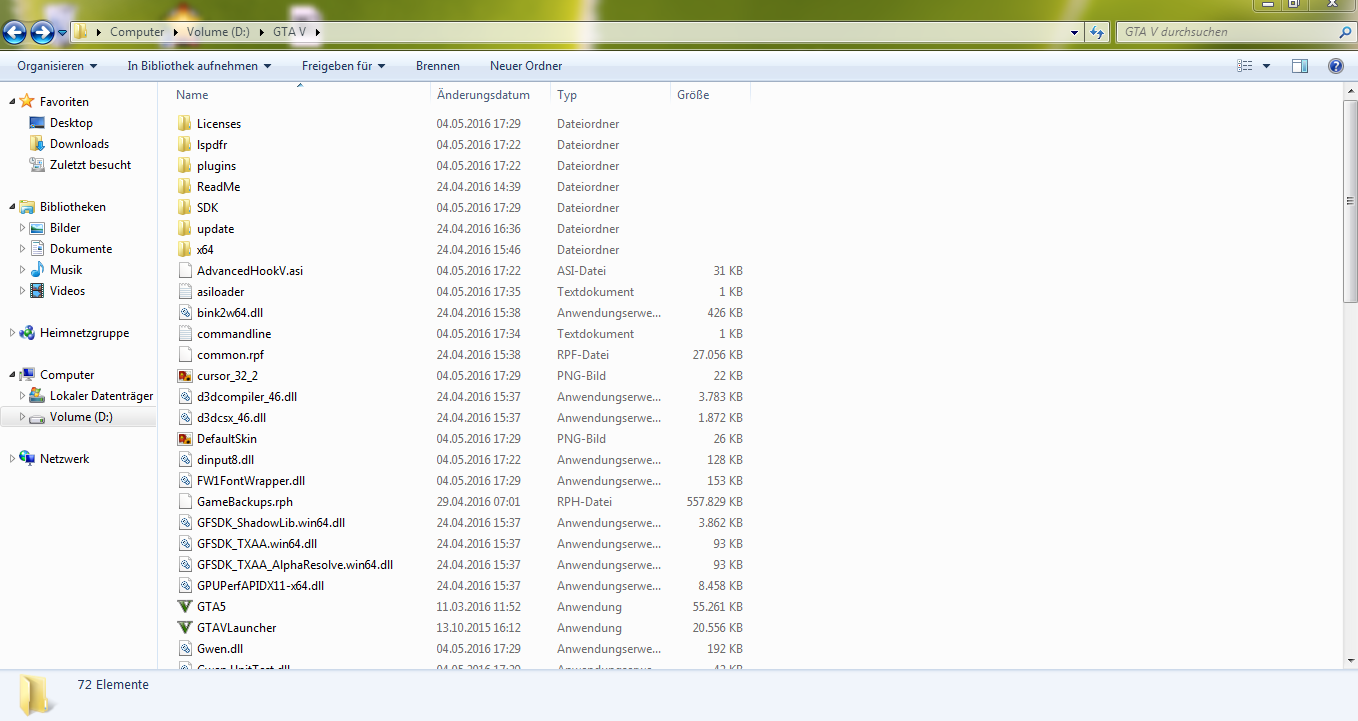Viewport: 1358px width, 721px height.
Task: Create a folder with Neuer Ordner
Action: pyautogui.click(x=526, y=66)
